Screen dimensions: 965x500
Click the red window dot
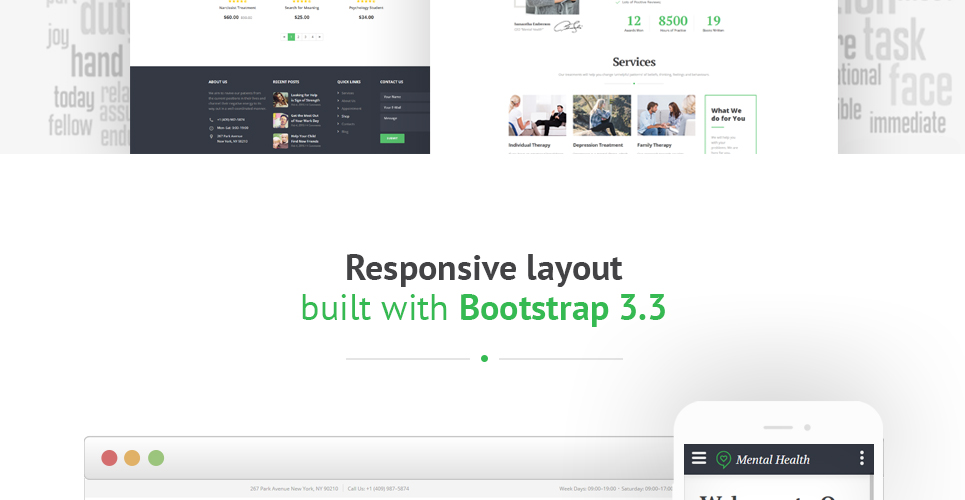coord(109,458)
